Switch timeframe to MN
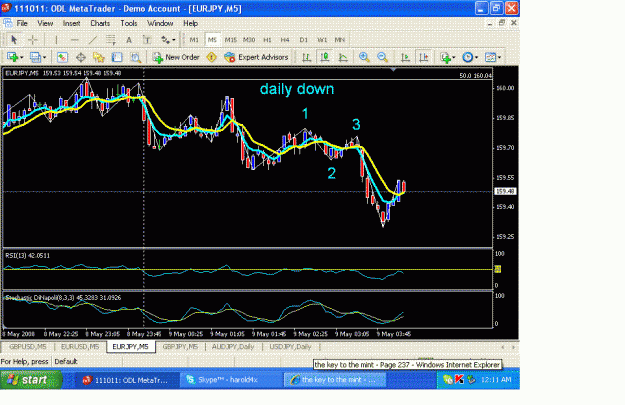The image size is (625, 405). pyautogui.click(x=340, y=40)
